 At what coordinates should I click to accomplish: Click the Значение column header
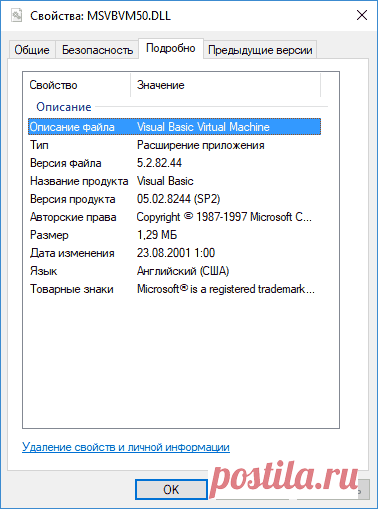[x=225, y=85]
